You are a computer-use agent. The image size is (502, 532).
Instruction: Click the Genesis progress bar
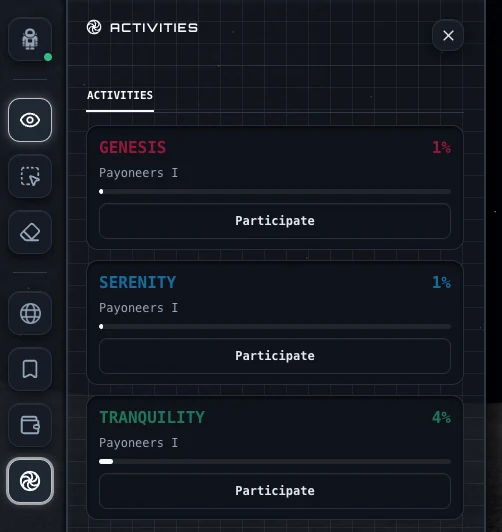275,192
